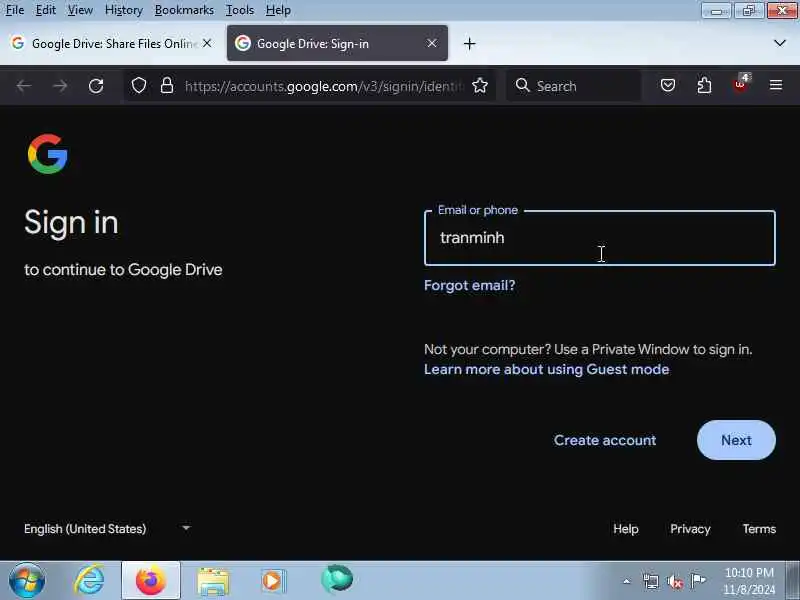Click the Create account button
Screen dimensions: 800x600
point(605,440)
